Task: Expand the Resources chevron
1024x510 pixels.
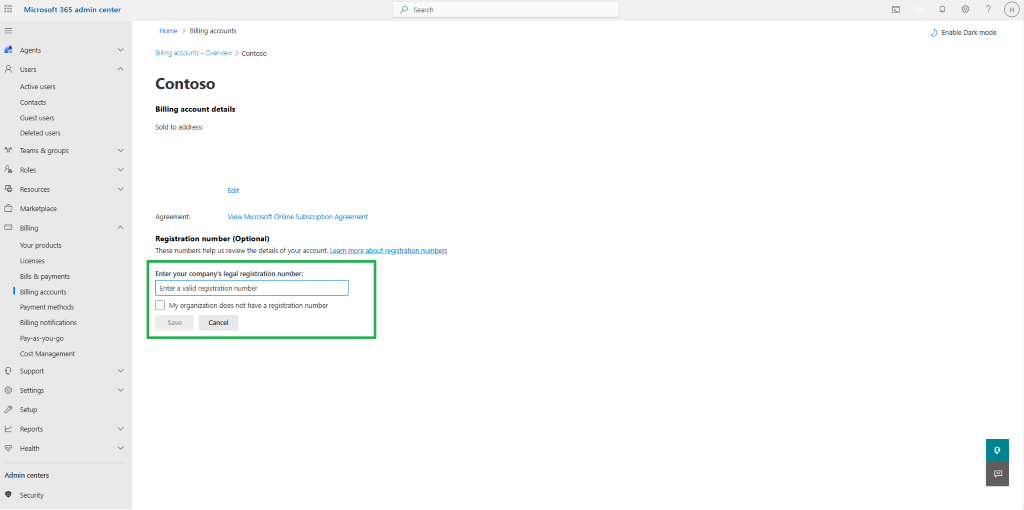Action: point(120,189)
